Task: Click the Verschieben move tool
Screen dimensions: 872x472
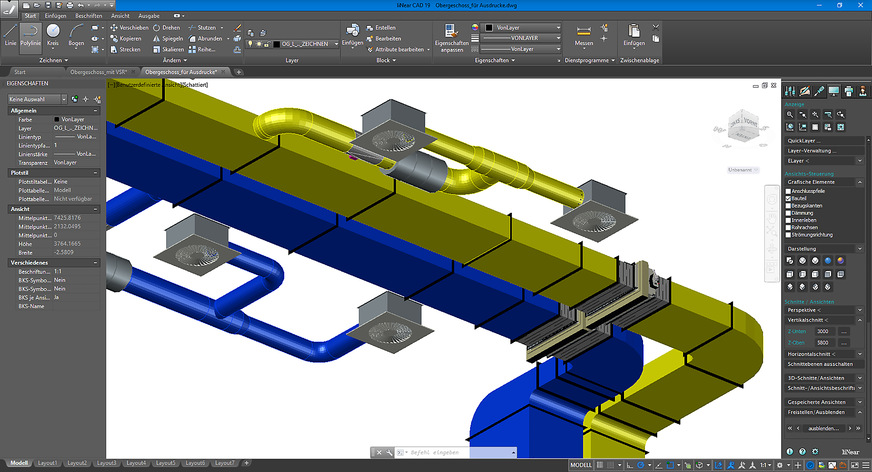Action: [129, 27]
